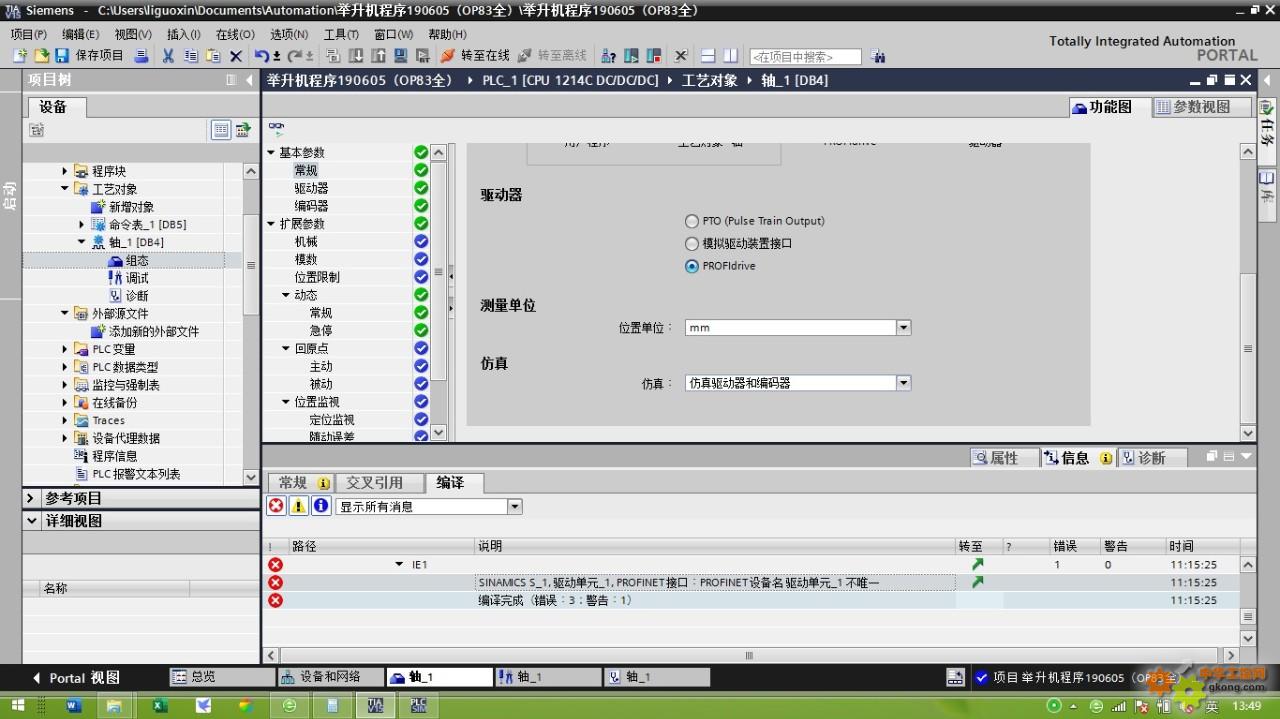Open Word from the Windows taskbar
Image resolution: width=1280 pixels, height=719 pixels.
pos(73,706)
